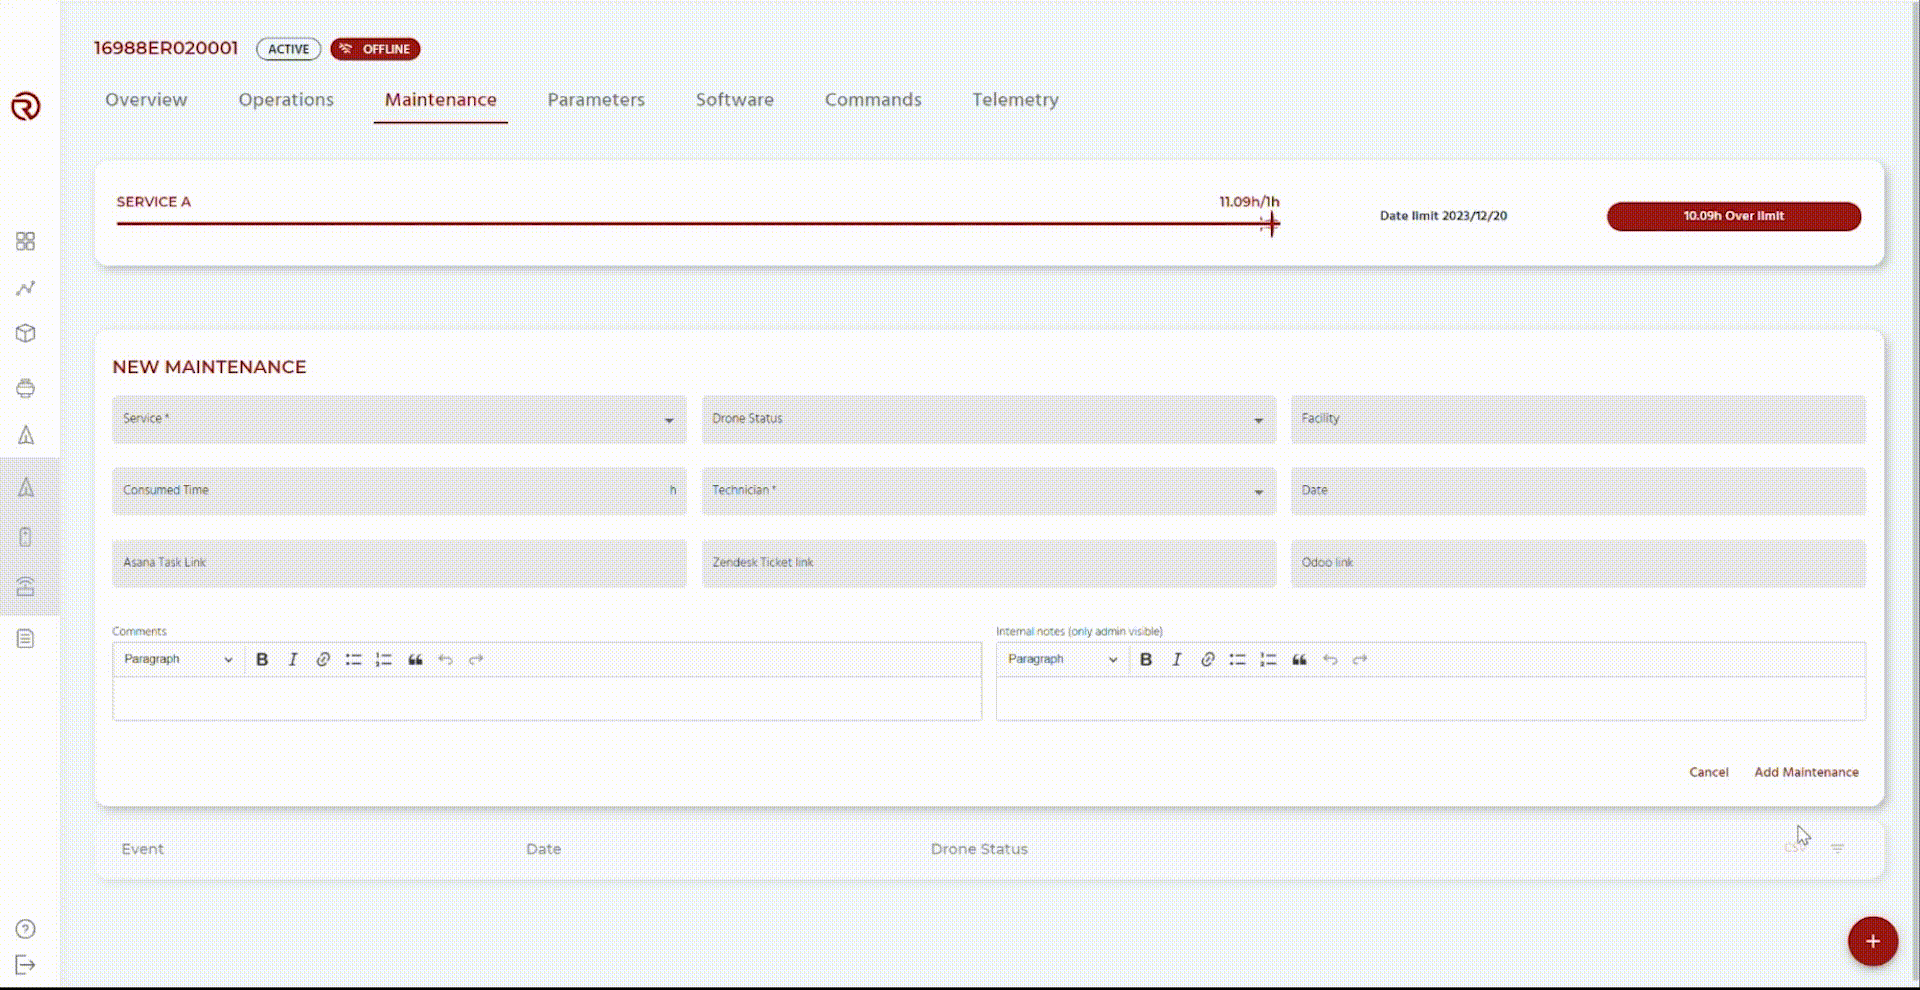1920x990 pixels.
Task: Add numbered list in Comments editor
Action: [x=384, y=659]
